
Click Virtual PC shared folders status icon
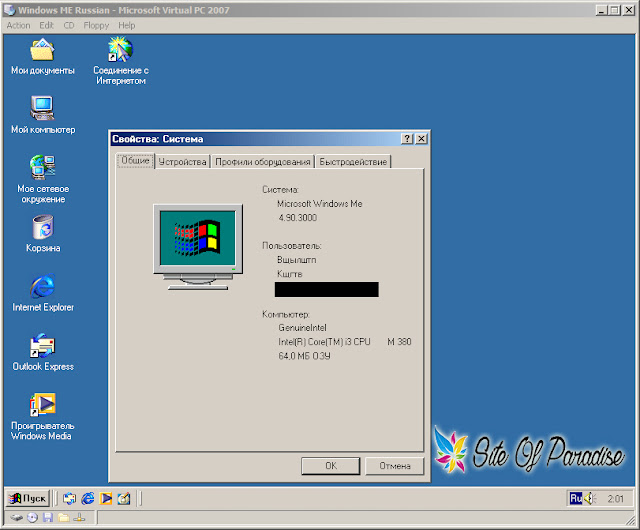[63, 518]
